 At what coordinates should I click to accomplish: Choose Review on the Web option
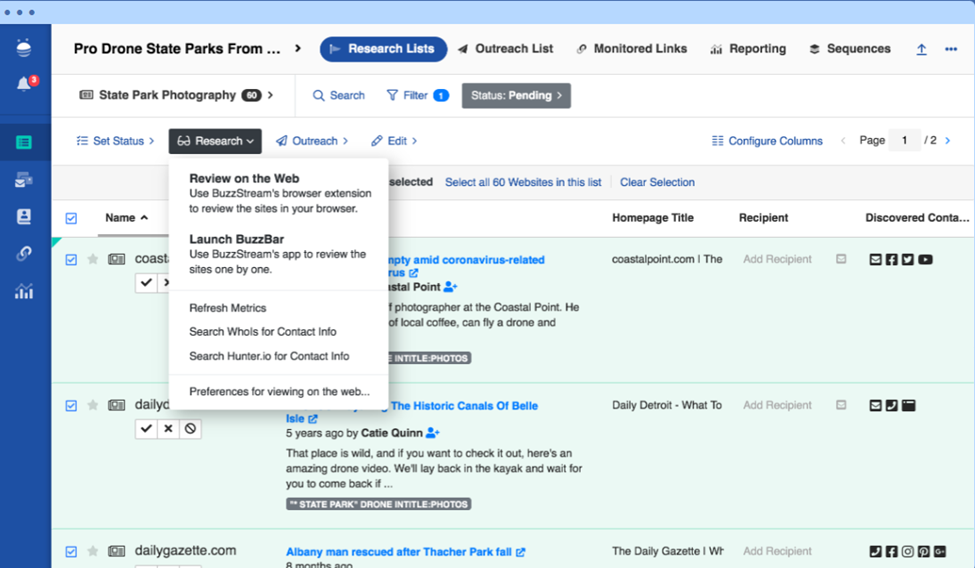pos(280,193)
